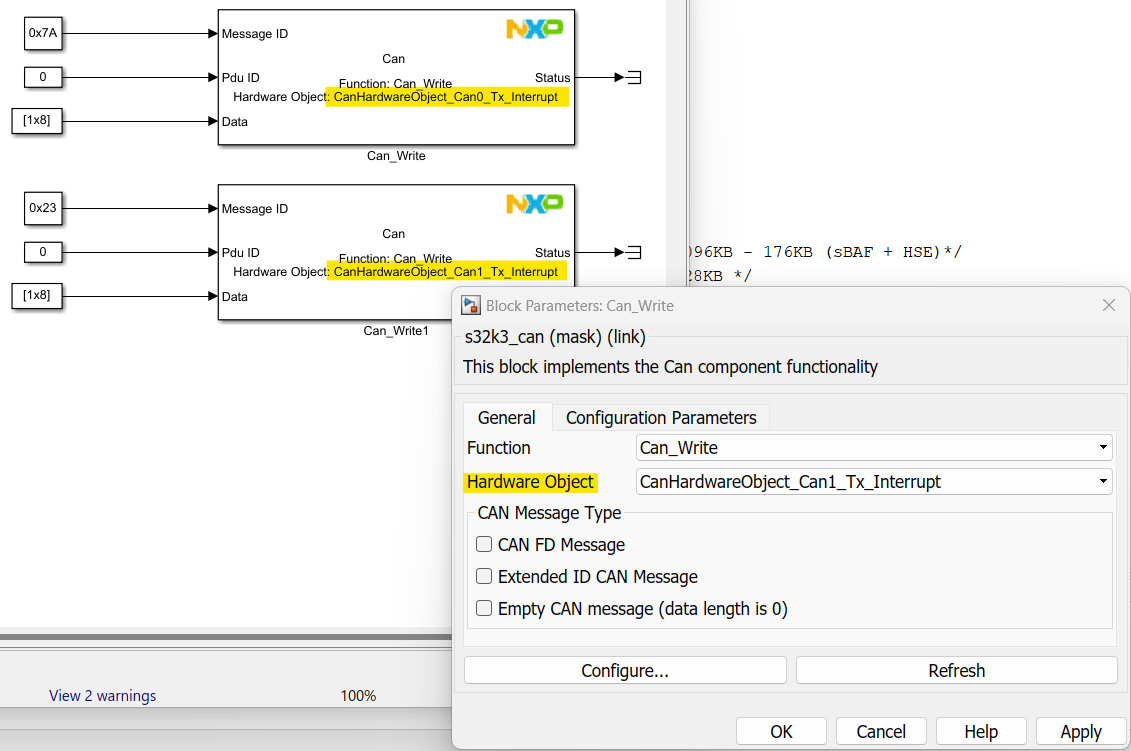Check Empty CAN message (data length is 0)
The width and height of the screenshot is (1131, 751).
click(x=484, y=608)
